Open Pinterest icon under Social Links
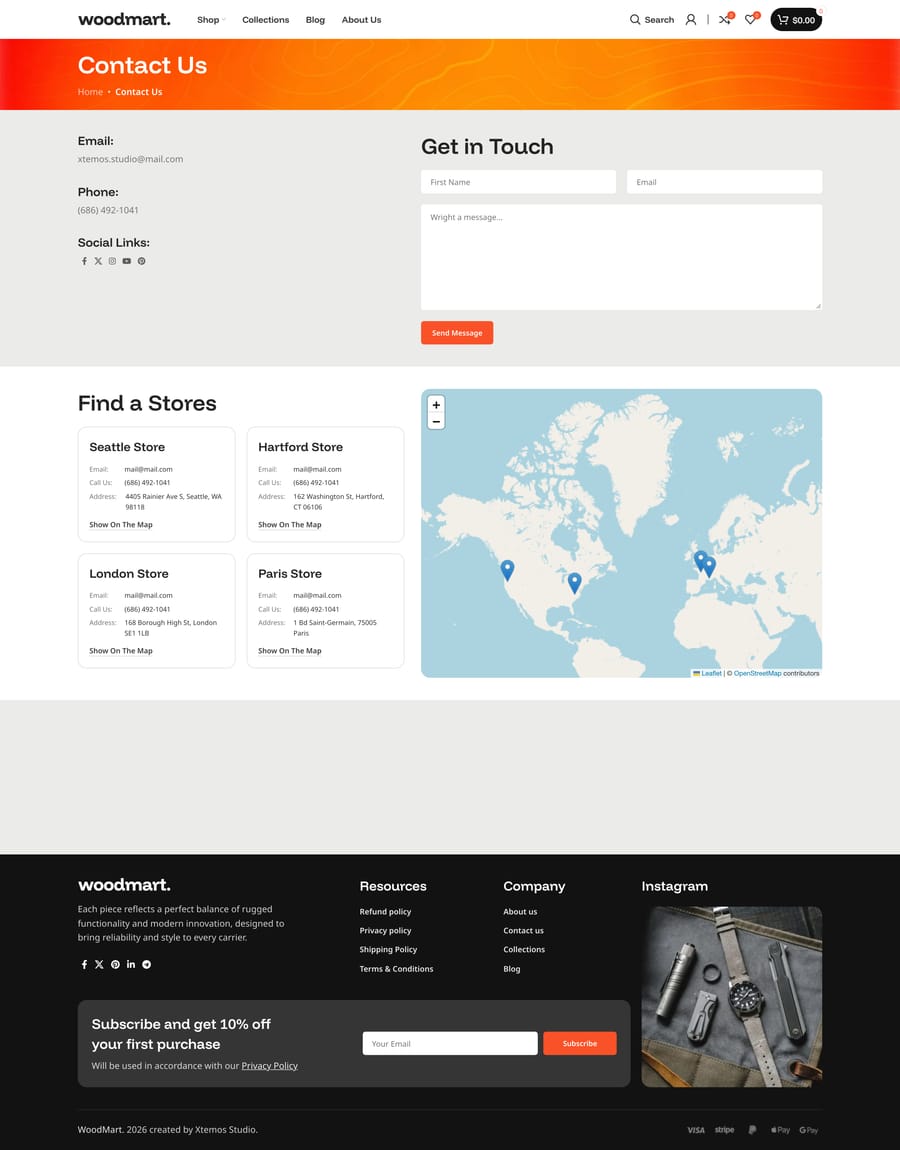 pos(142,261)
